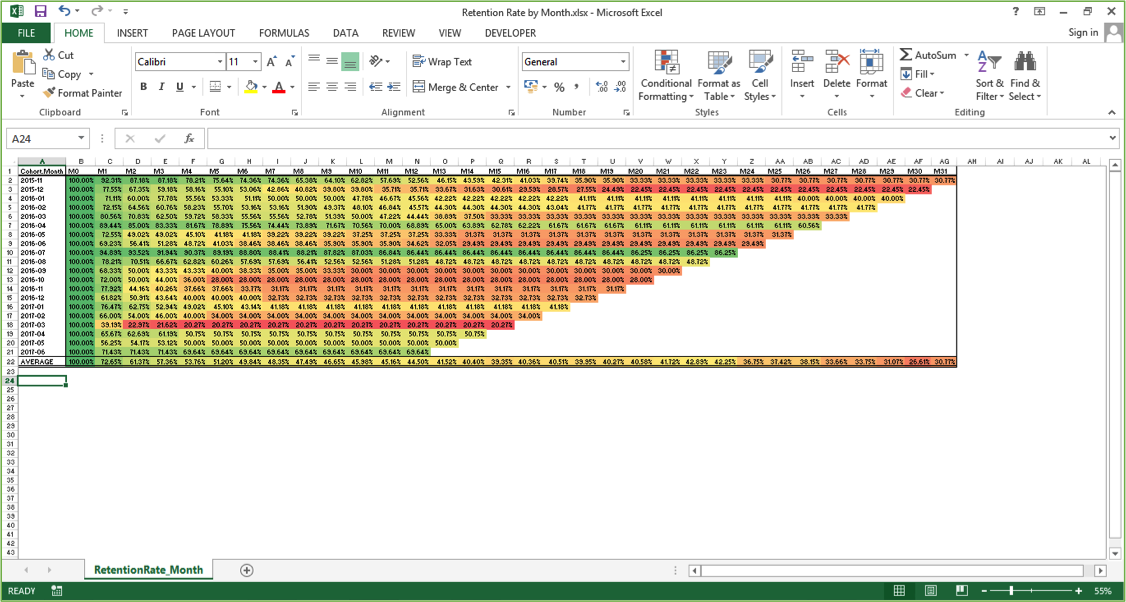Click Decrease Decimal icon
The height and width of the screenshot is (602, 1126).
point(620,87)
